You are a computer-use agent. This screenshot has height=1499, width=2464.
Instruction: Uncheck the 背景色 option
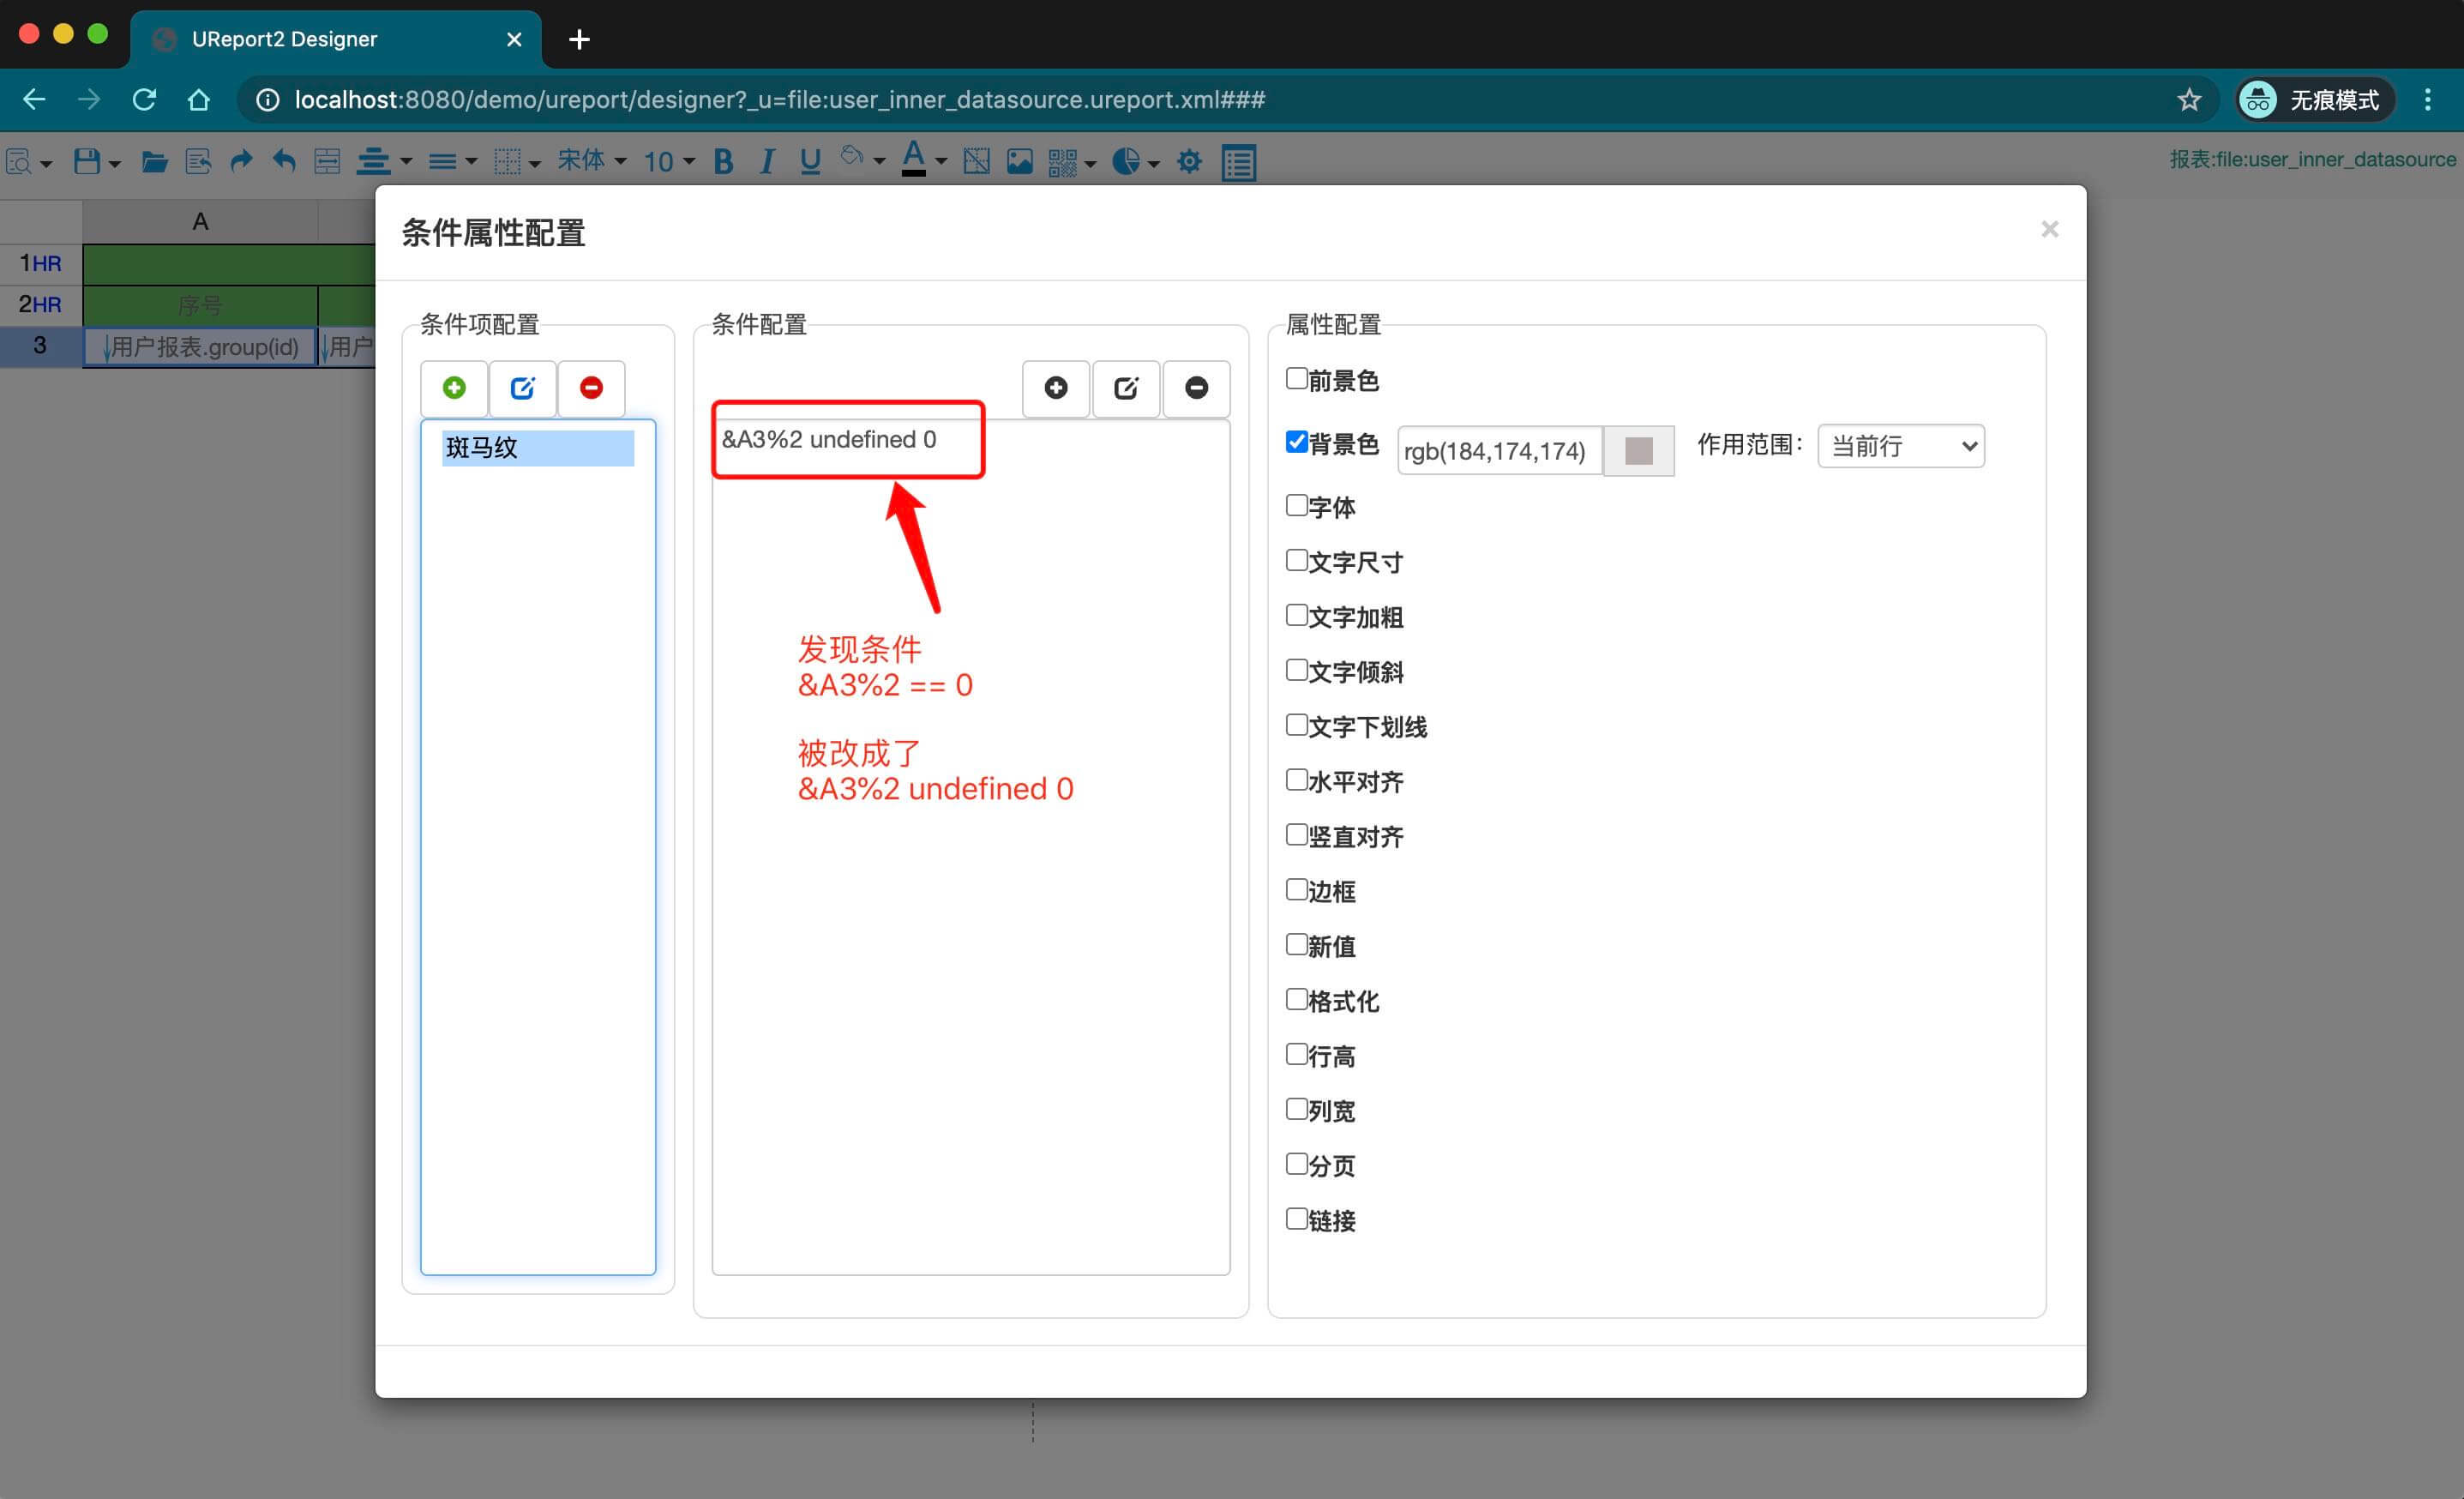pyautogui.click(x=1296, y=441)
